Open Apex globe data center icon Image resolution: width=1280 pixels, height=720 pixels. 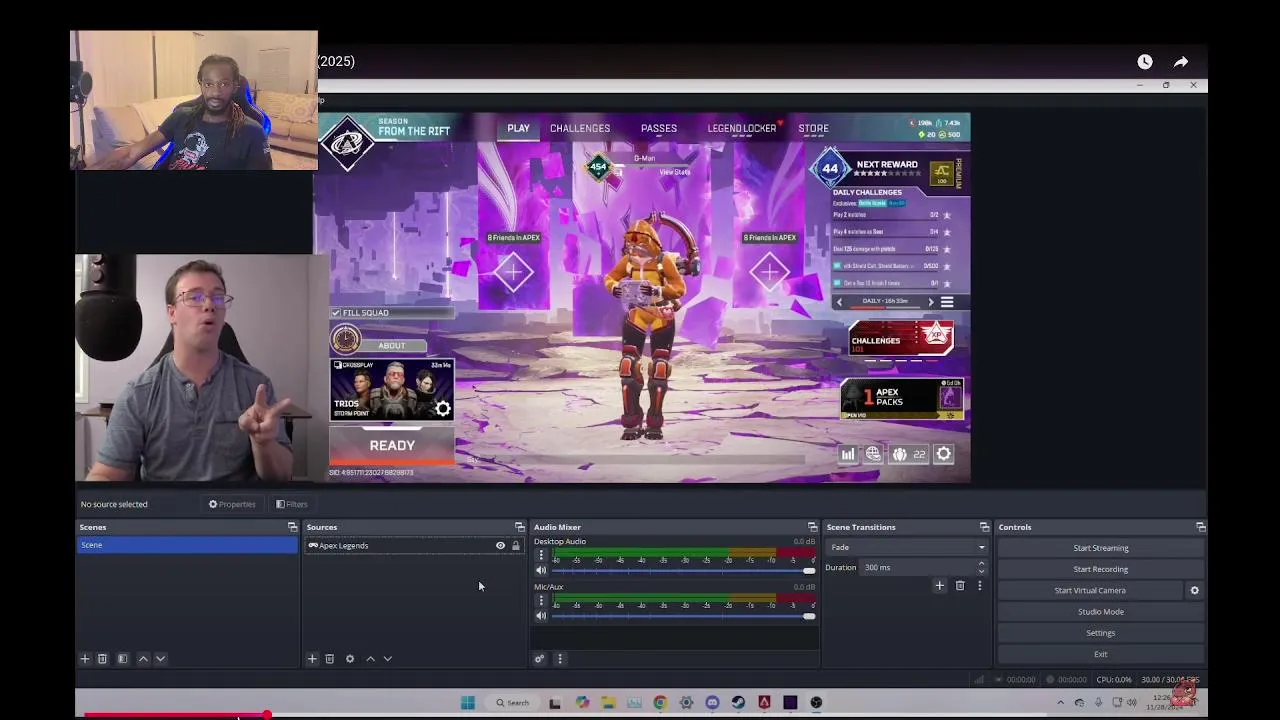pyautogui.click(x=873, y=454)
